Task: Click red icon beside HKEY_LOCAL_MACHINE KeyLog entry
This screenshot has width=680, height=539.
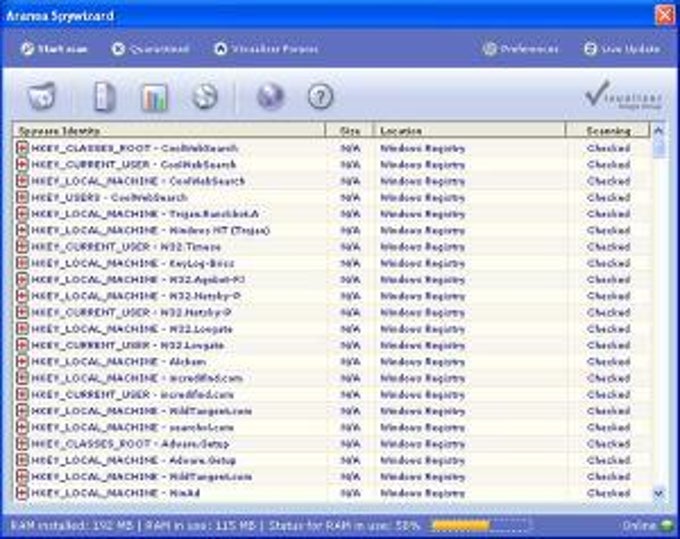Action: pyautogui.click(x=22, y=263)
